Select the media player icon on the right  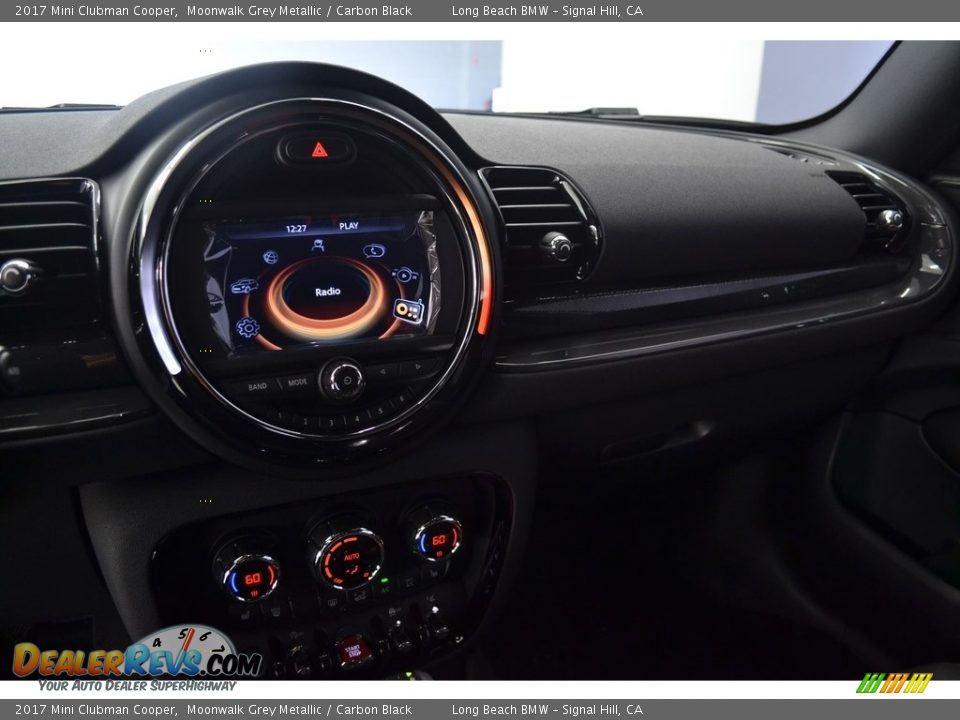(x=404, y=273)
